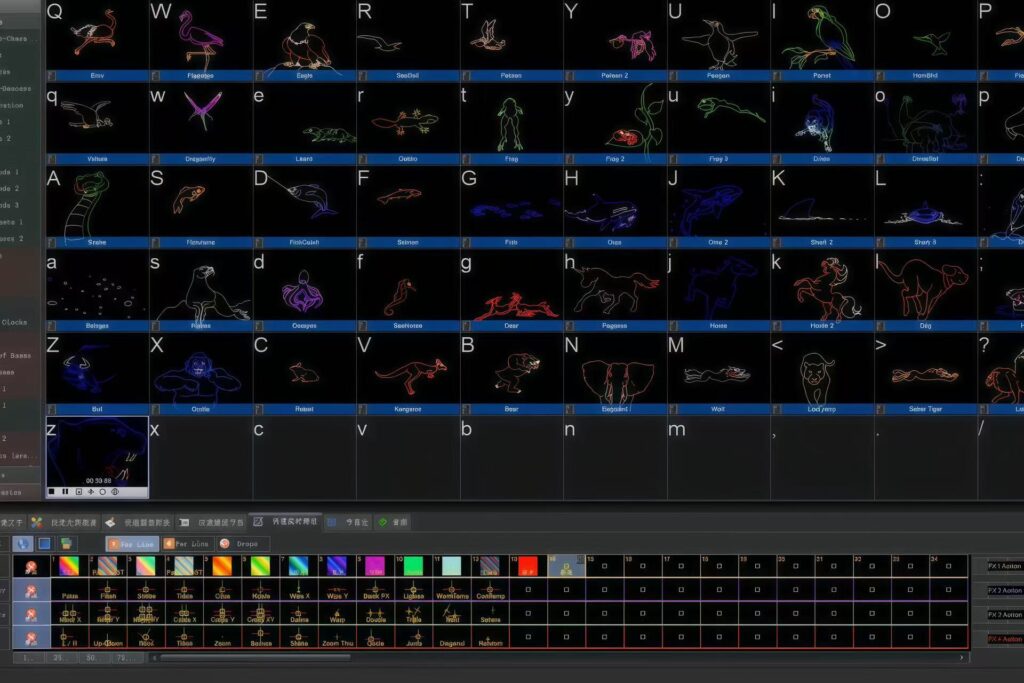This screenshot has width=1024, height=683.
Task: Choose the solid green color effect swatch
Action: [413, 566]
